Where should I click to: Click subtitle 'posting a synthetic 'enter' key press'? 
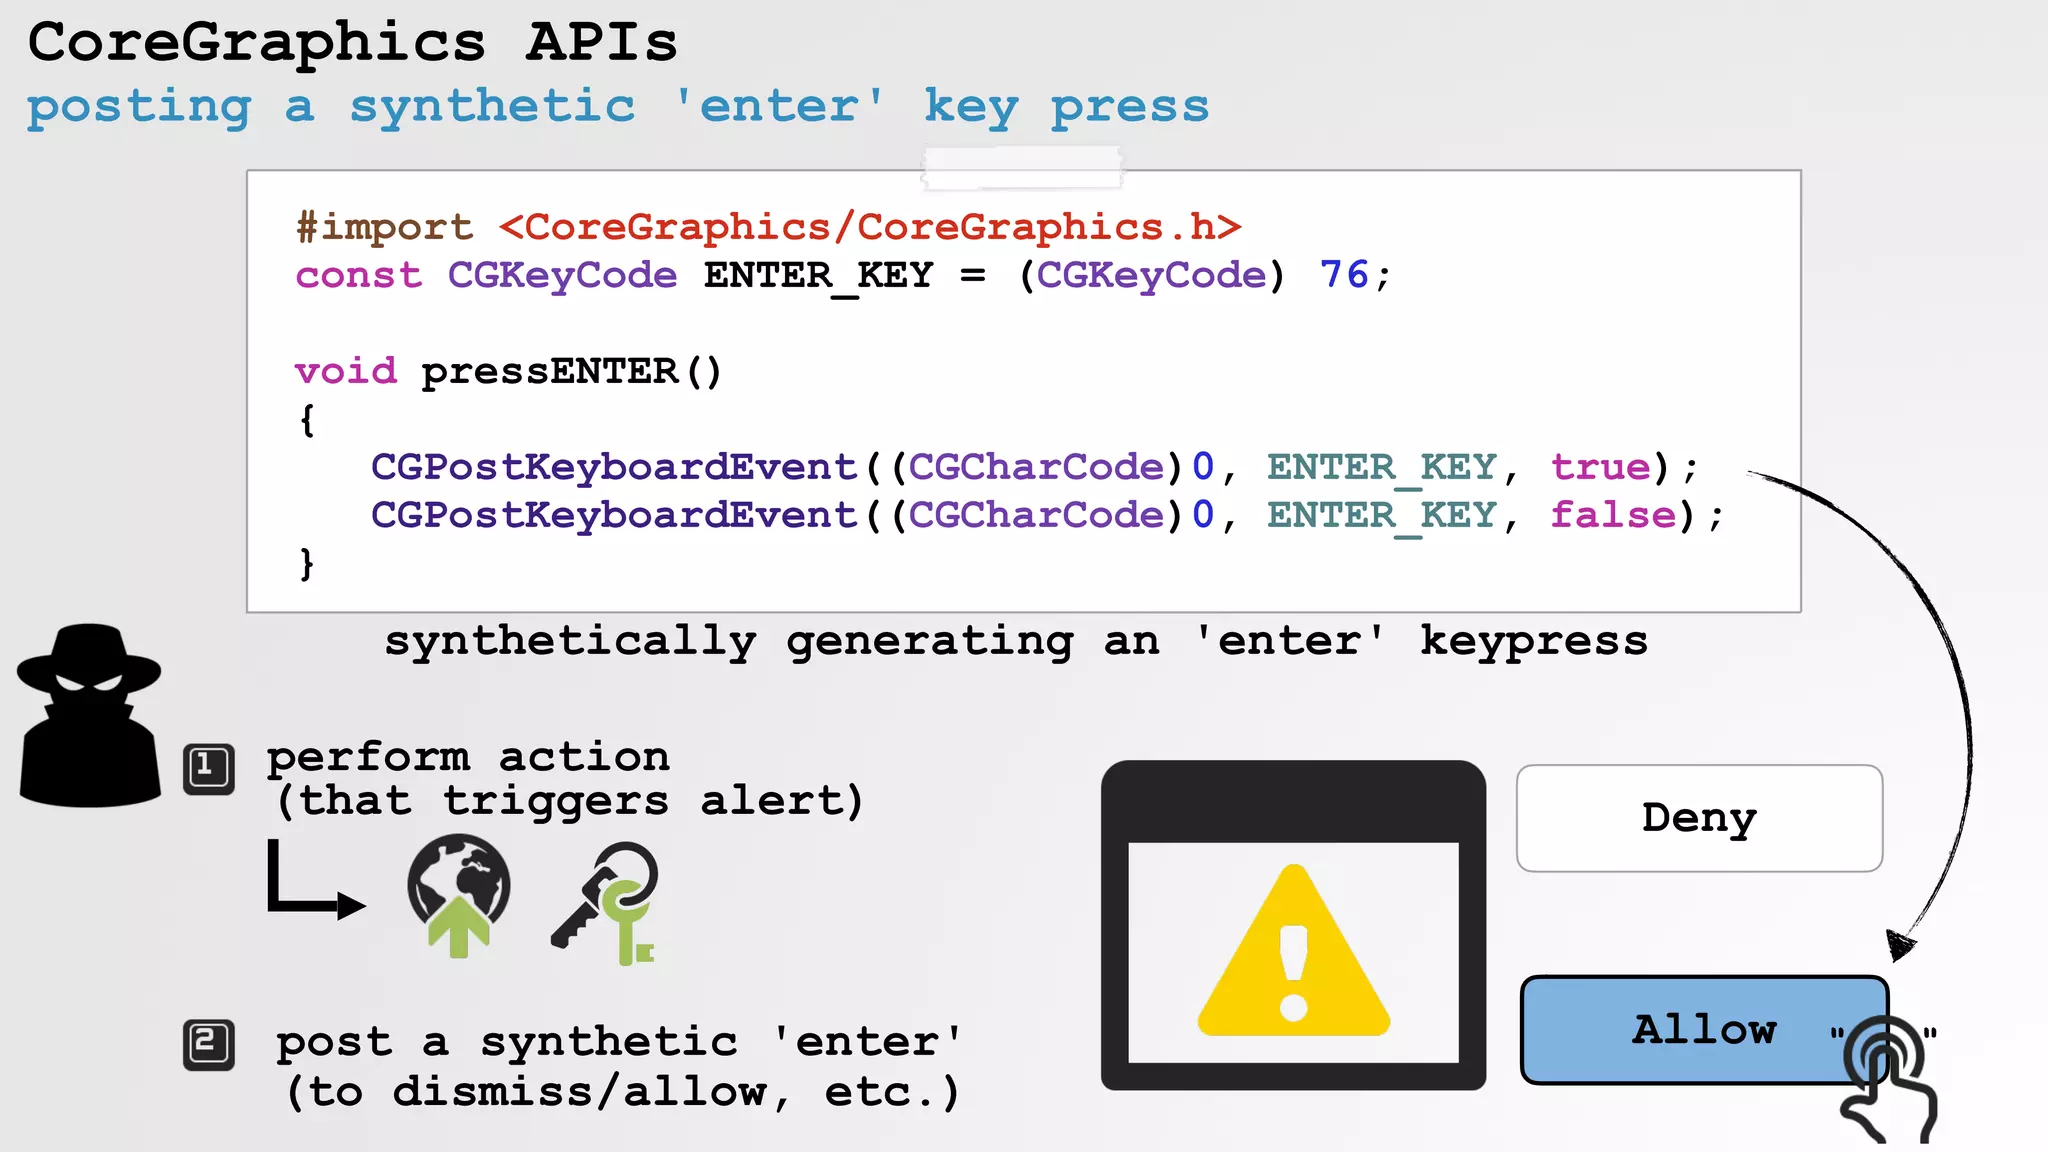(618, 107)
